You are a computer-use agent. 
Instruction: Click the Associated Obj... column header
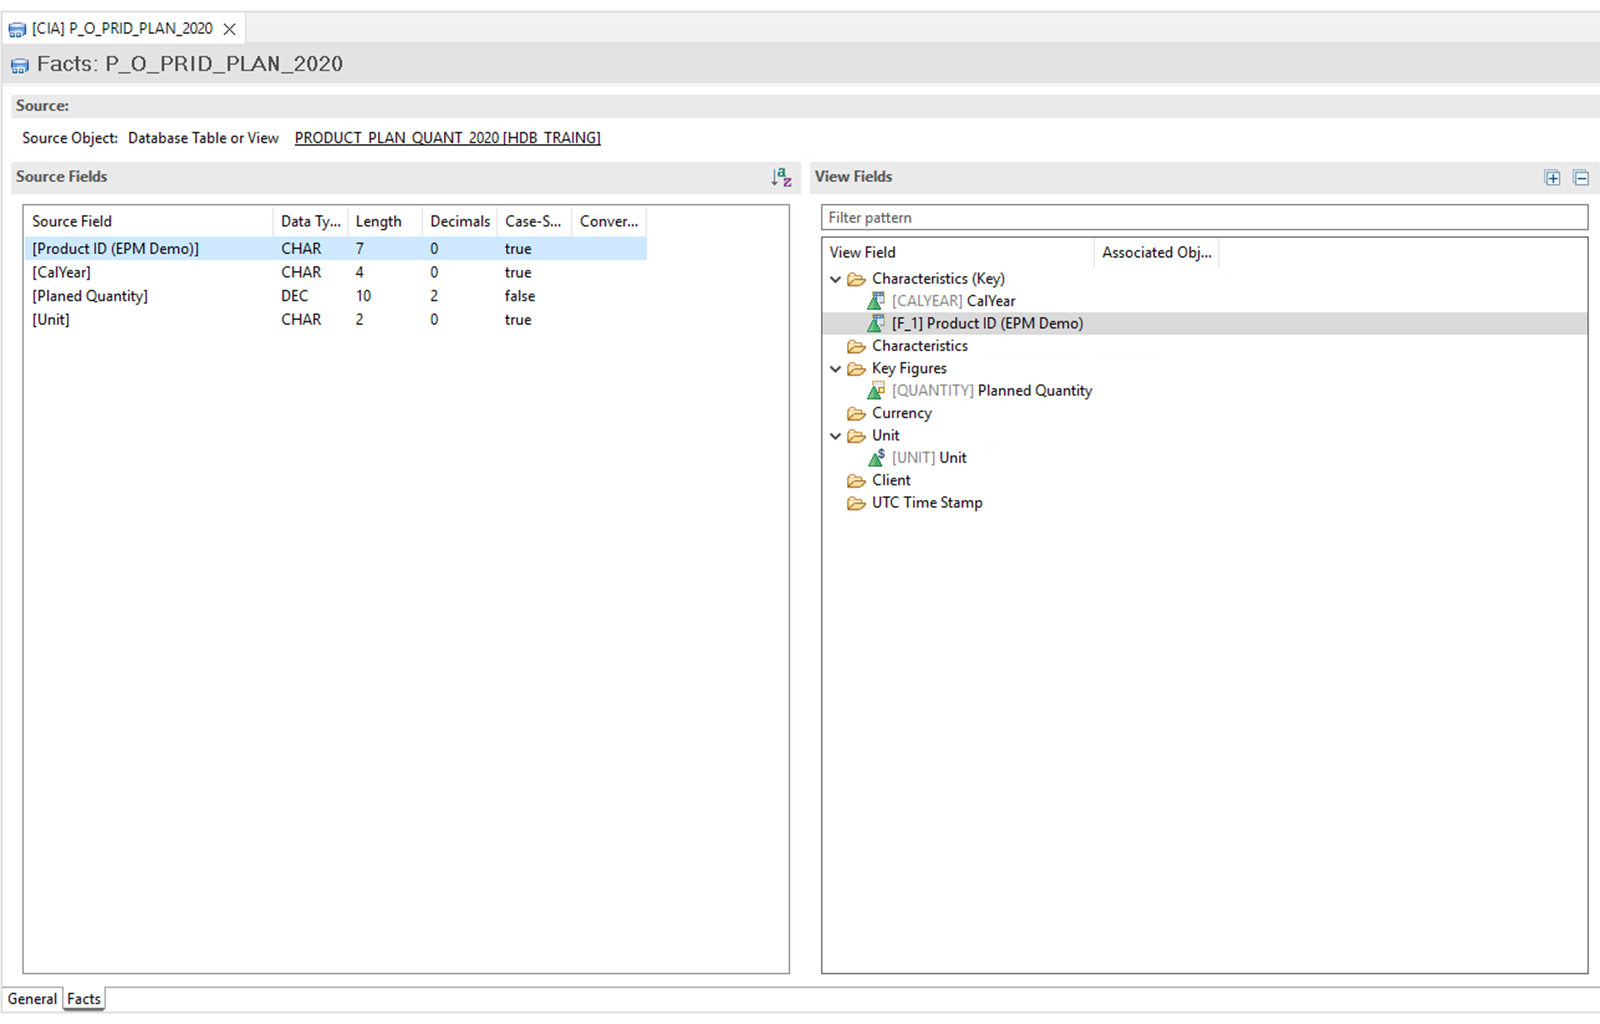tap(1156, 252)
